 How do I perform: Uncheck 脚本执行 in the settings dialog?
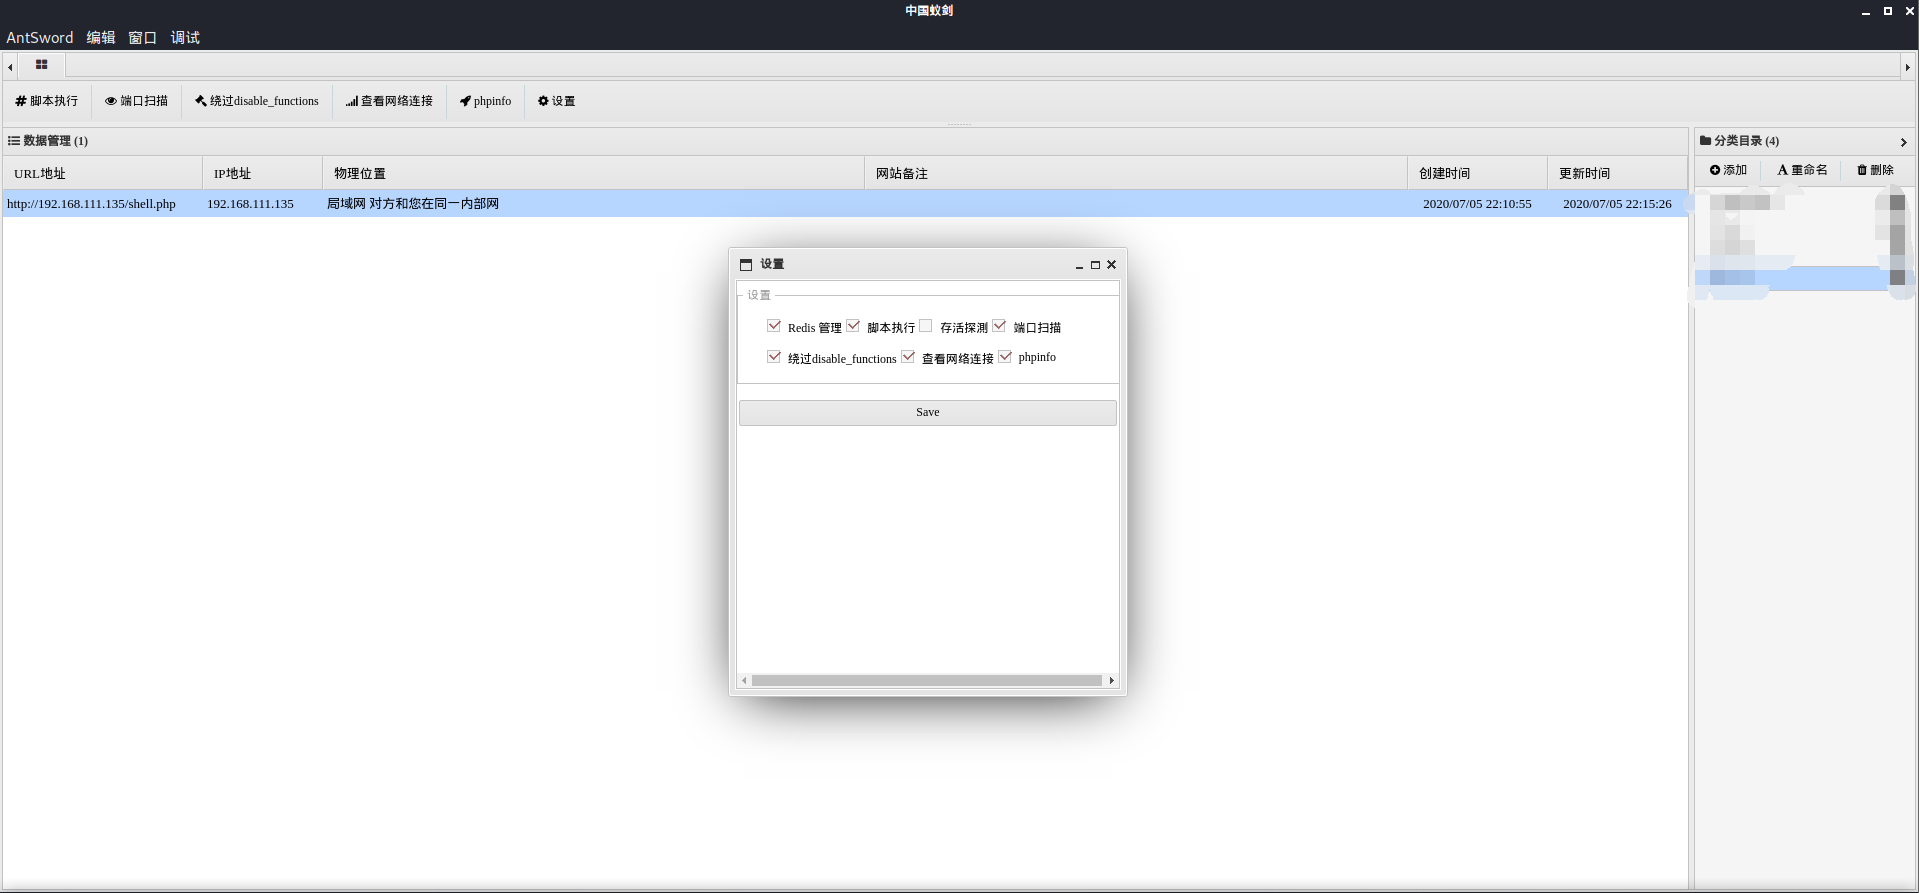tap(853, 326)
